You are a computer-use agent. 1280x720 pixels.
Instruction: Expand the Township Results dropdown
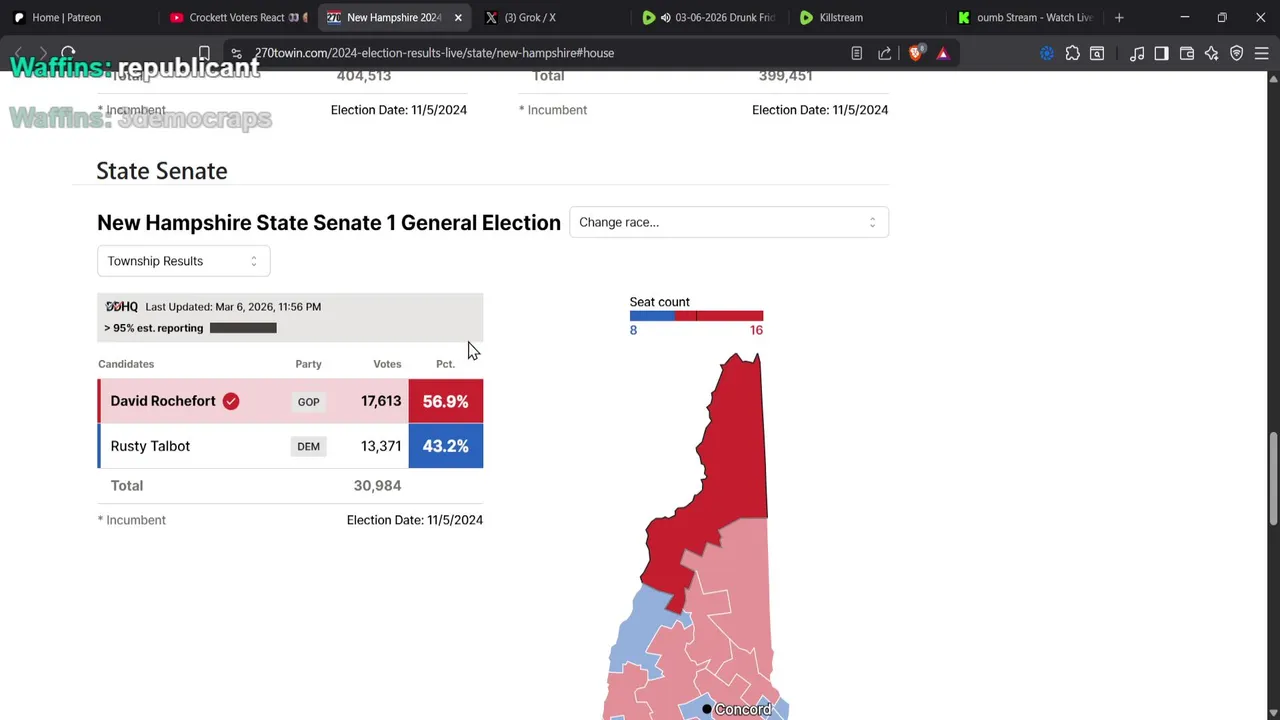pyautogui.click(x=183, y=261)
